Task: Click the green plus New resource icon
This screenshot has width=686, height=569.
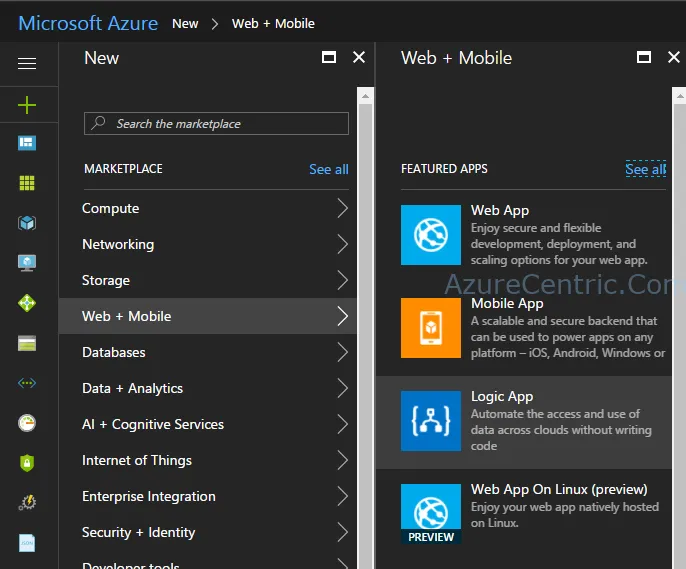Action: [27, 105]
